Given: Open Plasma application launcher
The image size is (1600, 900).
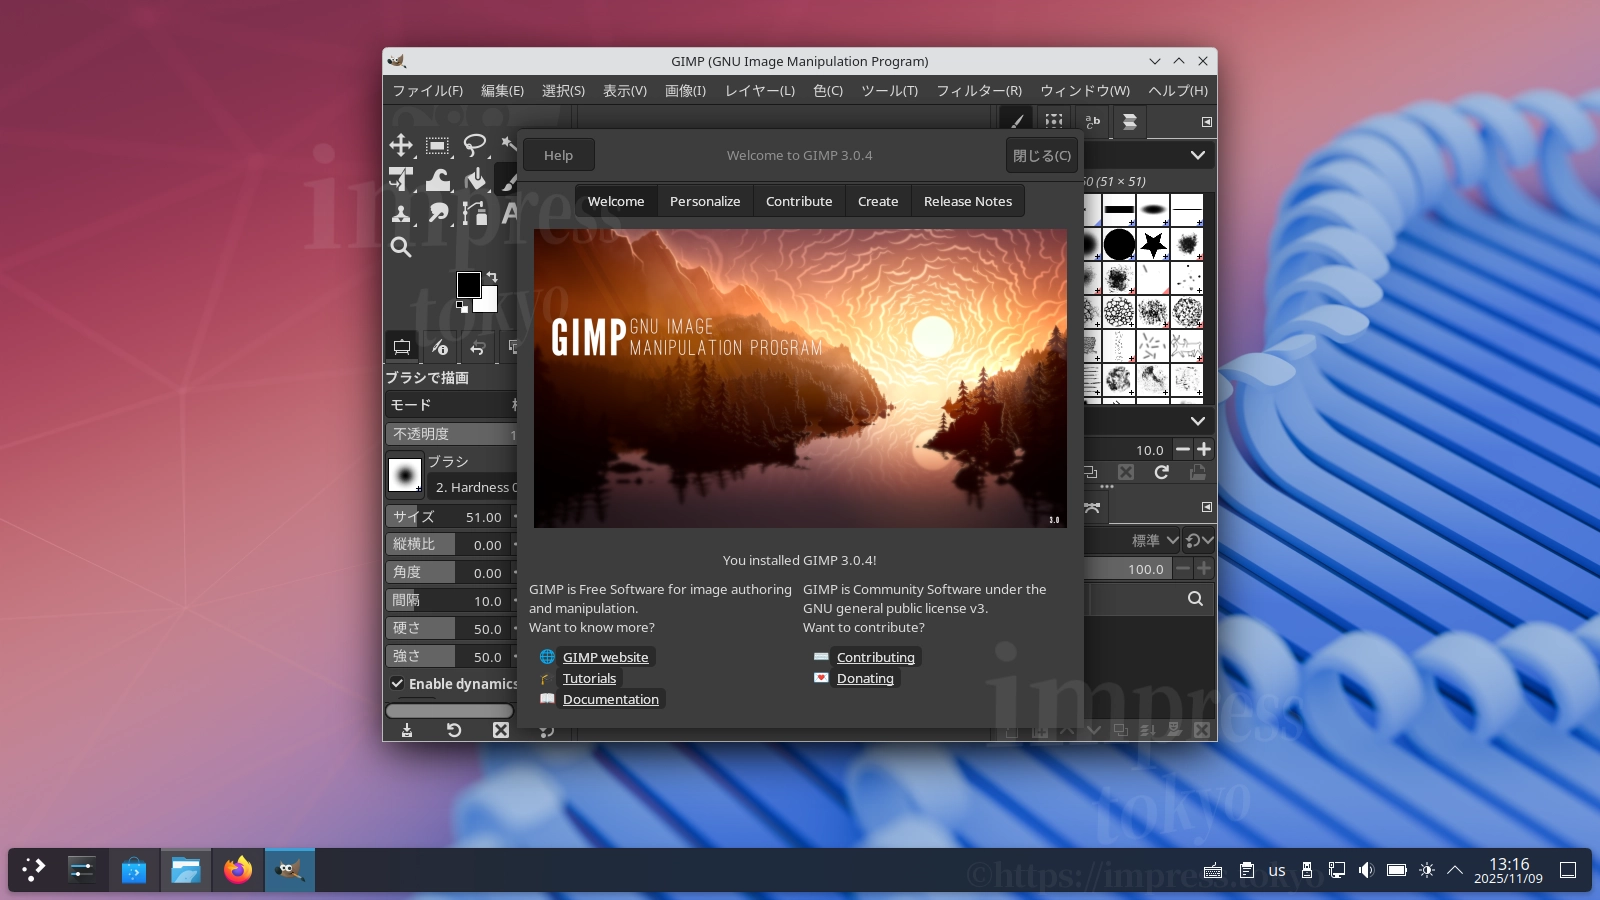Looking at the screenshot, I should [34, 870].
